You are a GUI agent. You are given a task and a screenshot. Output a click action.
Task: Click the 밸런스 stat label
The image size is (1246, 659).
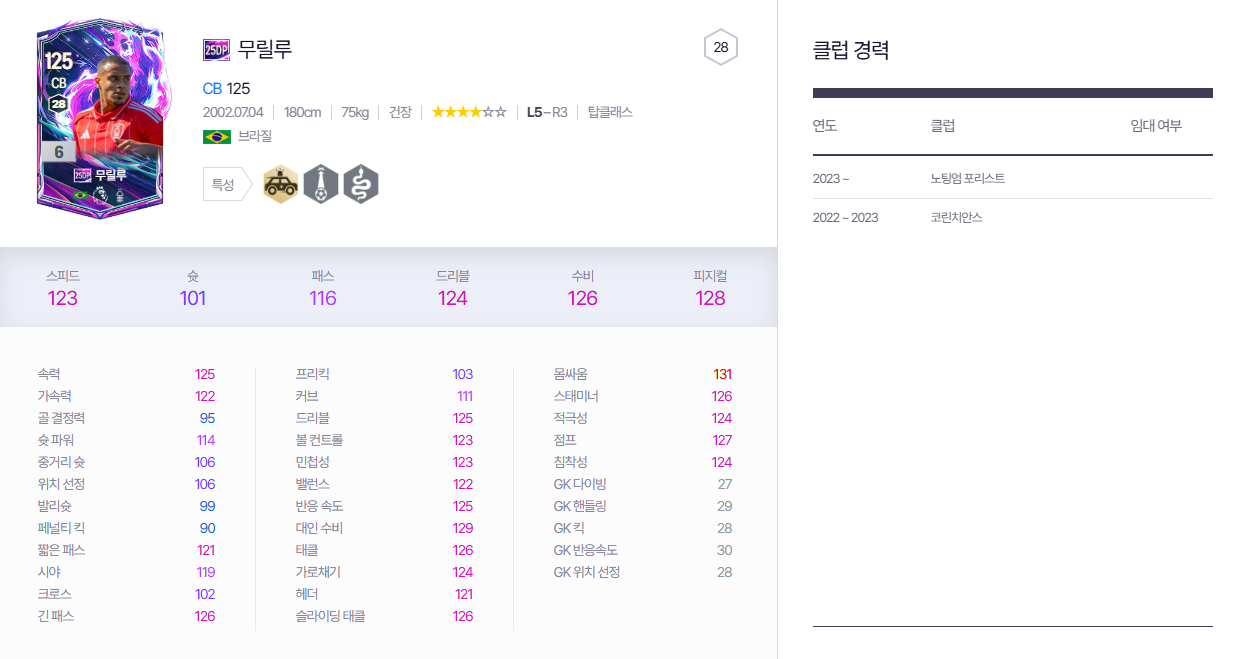click(313, 484)
